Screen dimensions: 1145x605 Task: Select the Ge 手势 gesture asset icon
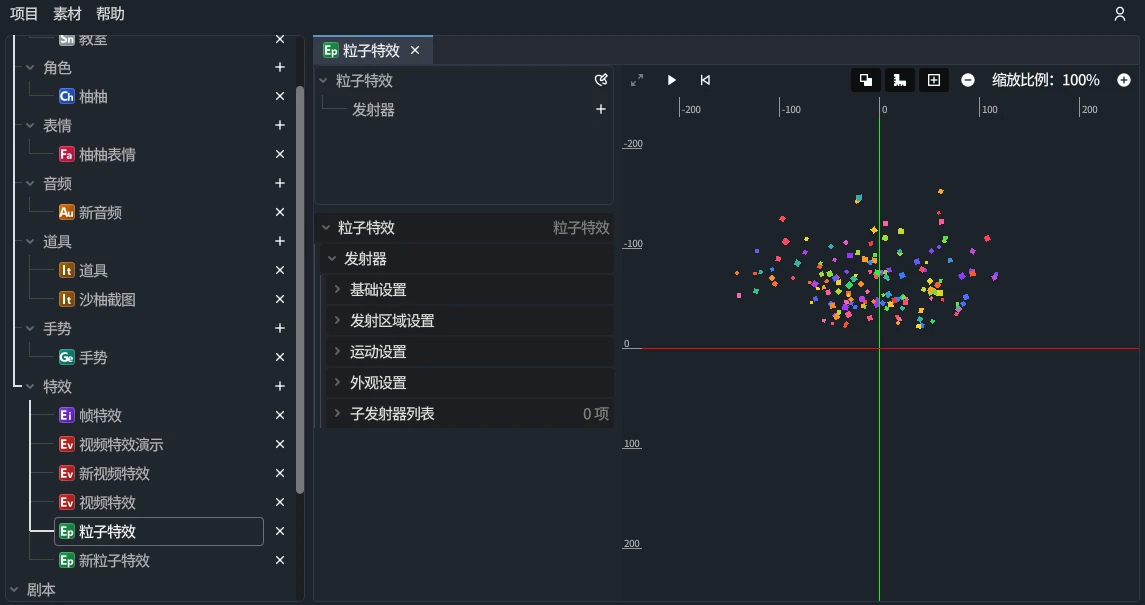[68, 357]
